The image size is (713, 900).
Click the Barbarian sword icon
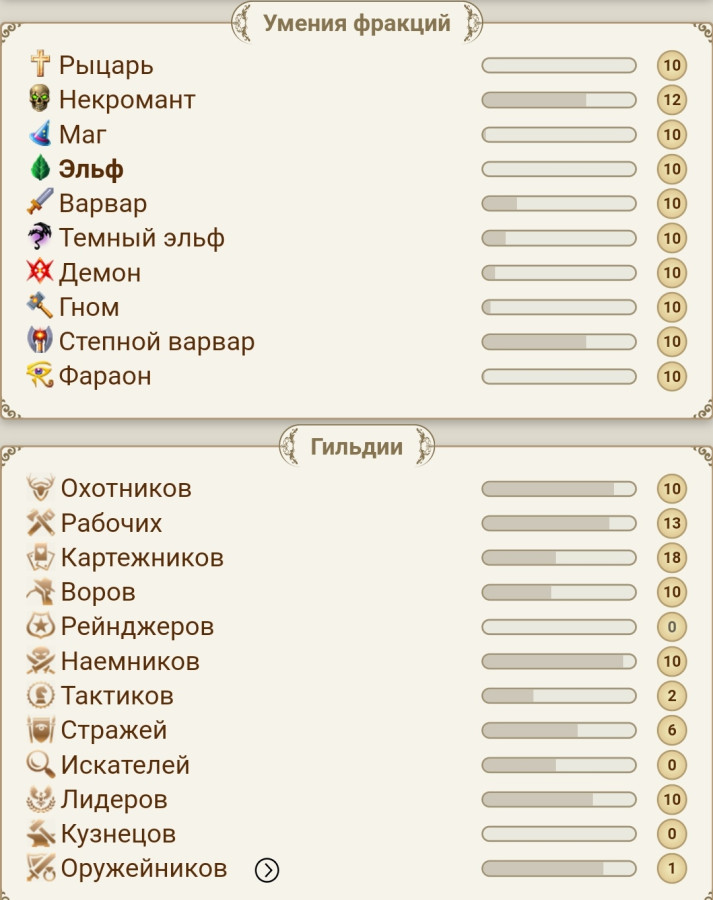pyautogui.click(x=40, y=201)
